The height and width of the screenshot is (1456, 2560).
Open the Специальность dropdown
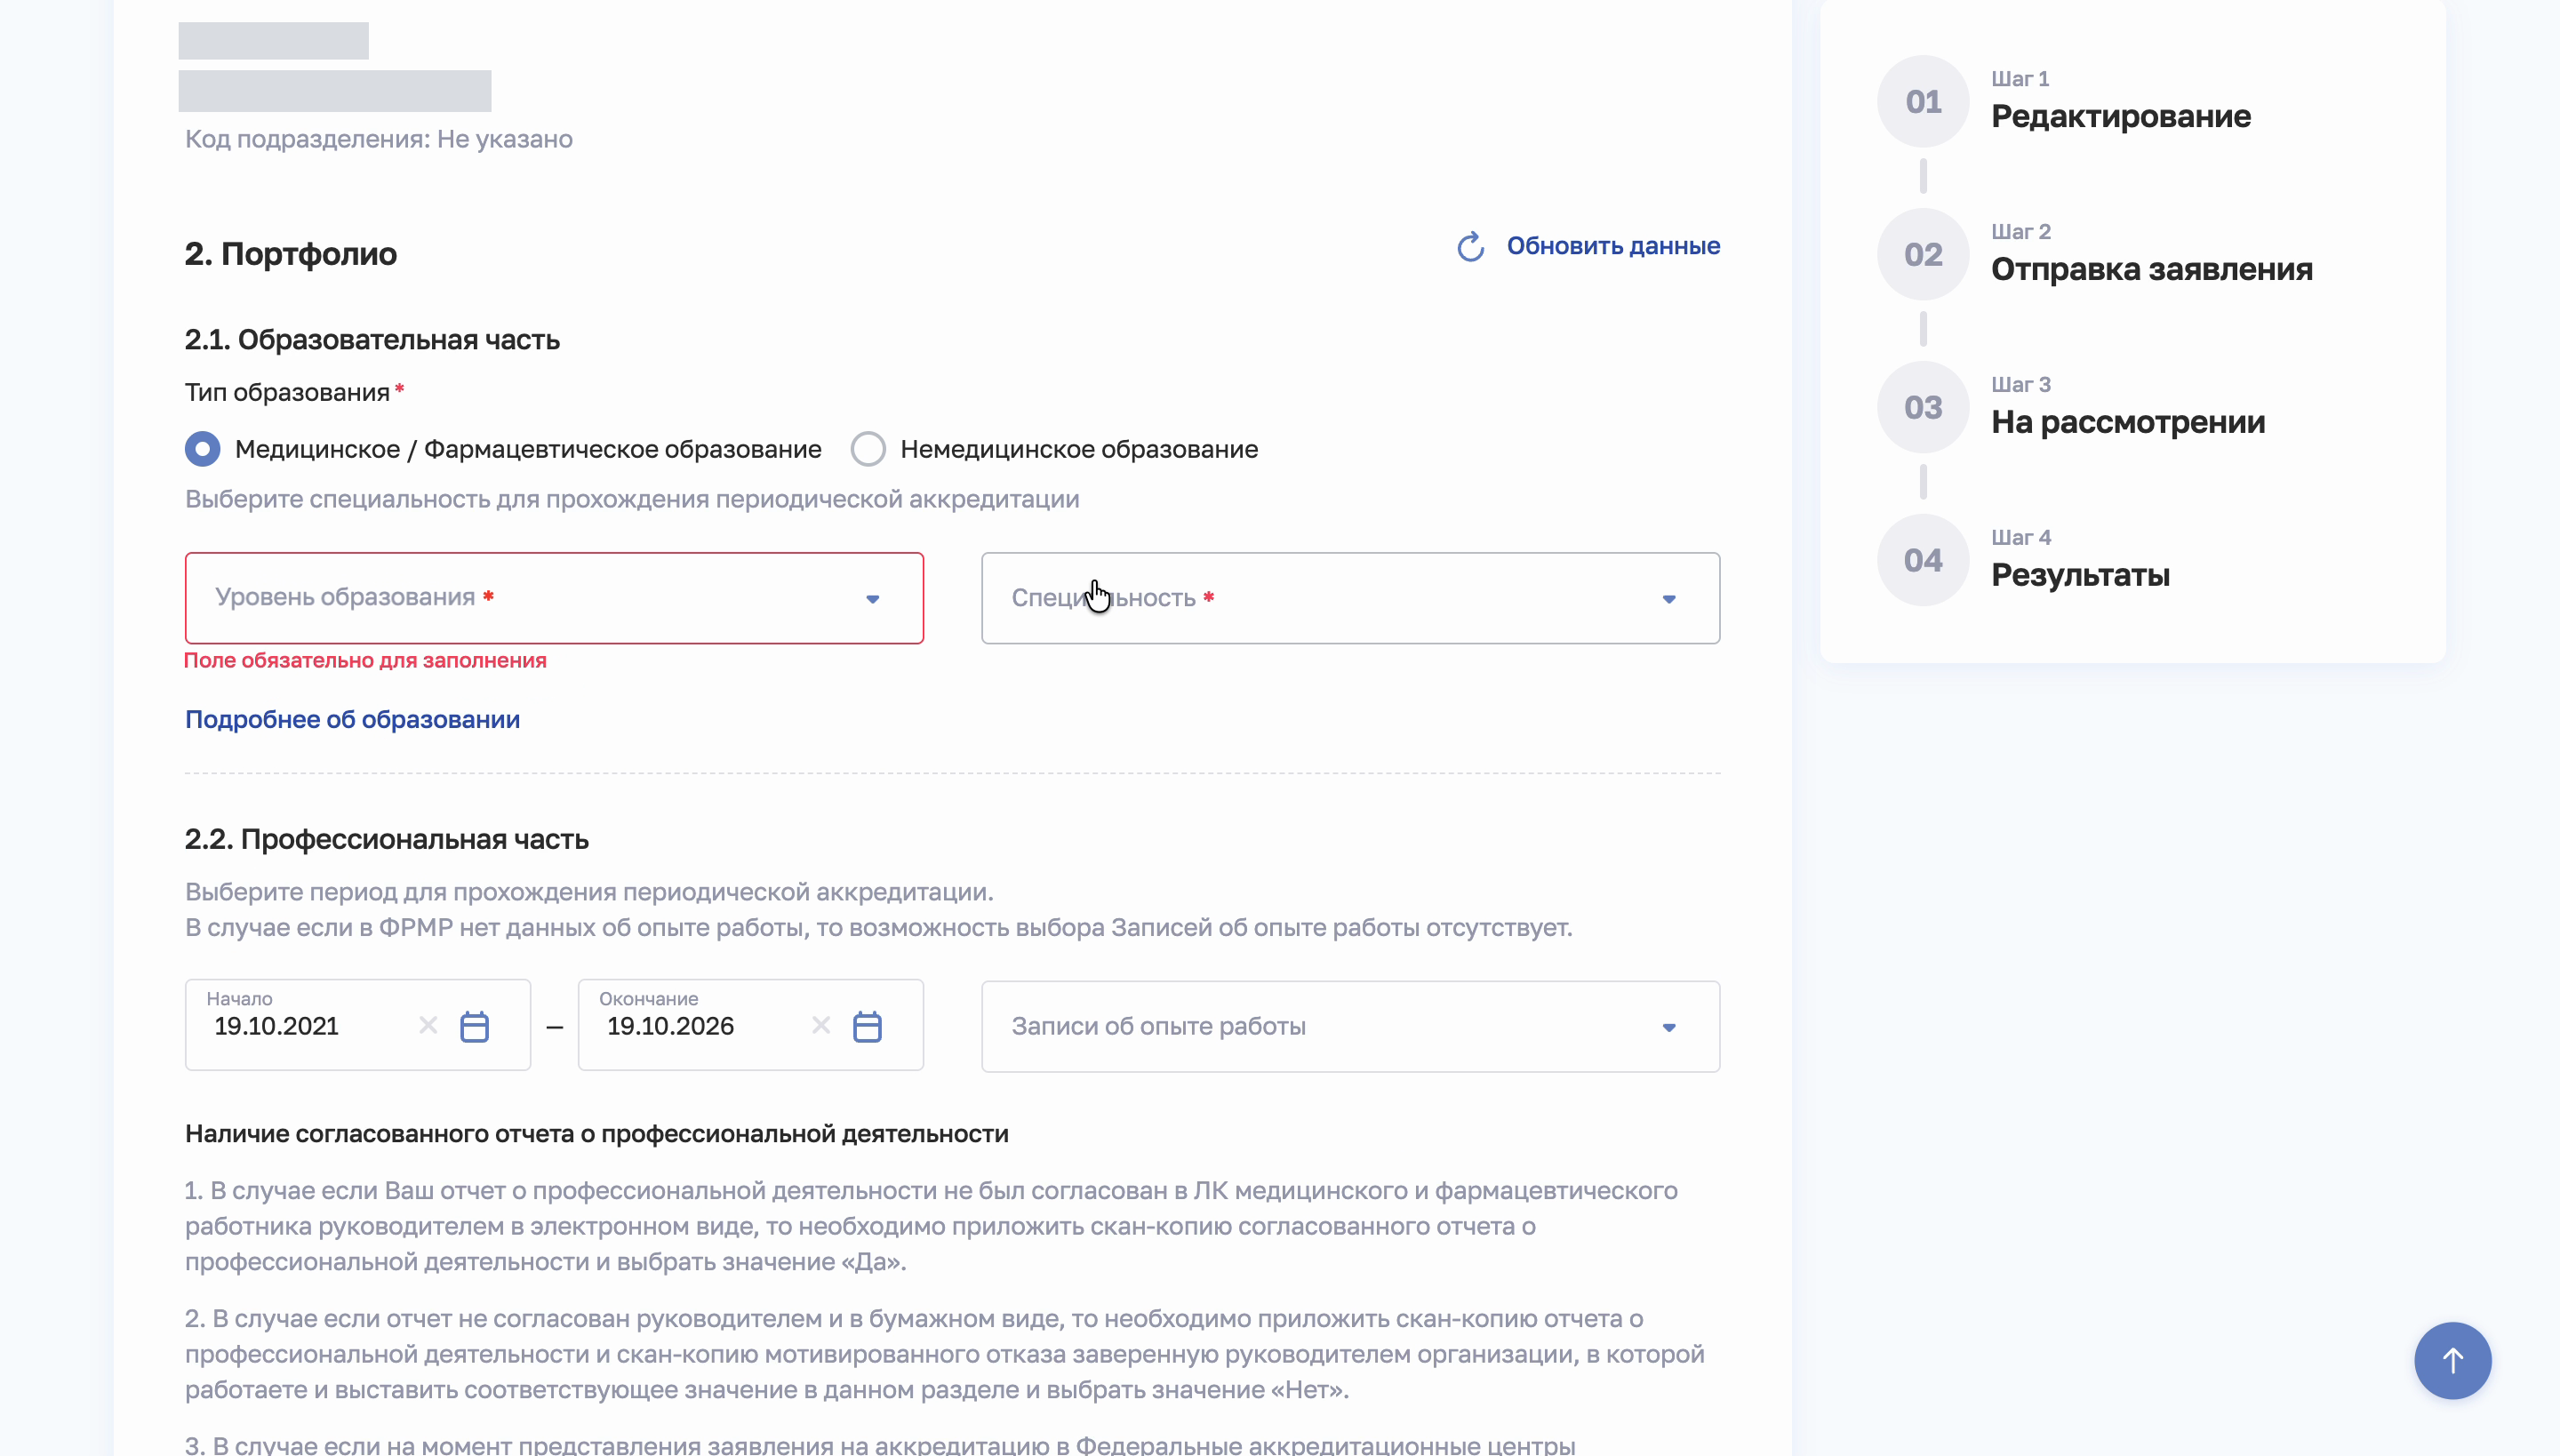(1350, 598)
